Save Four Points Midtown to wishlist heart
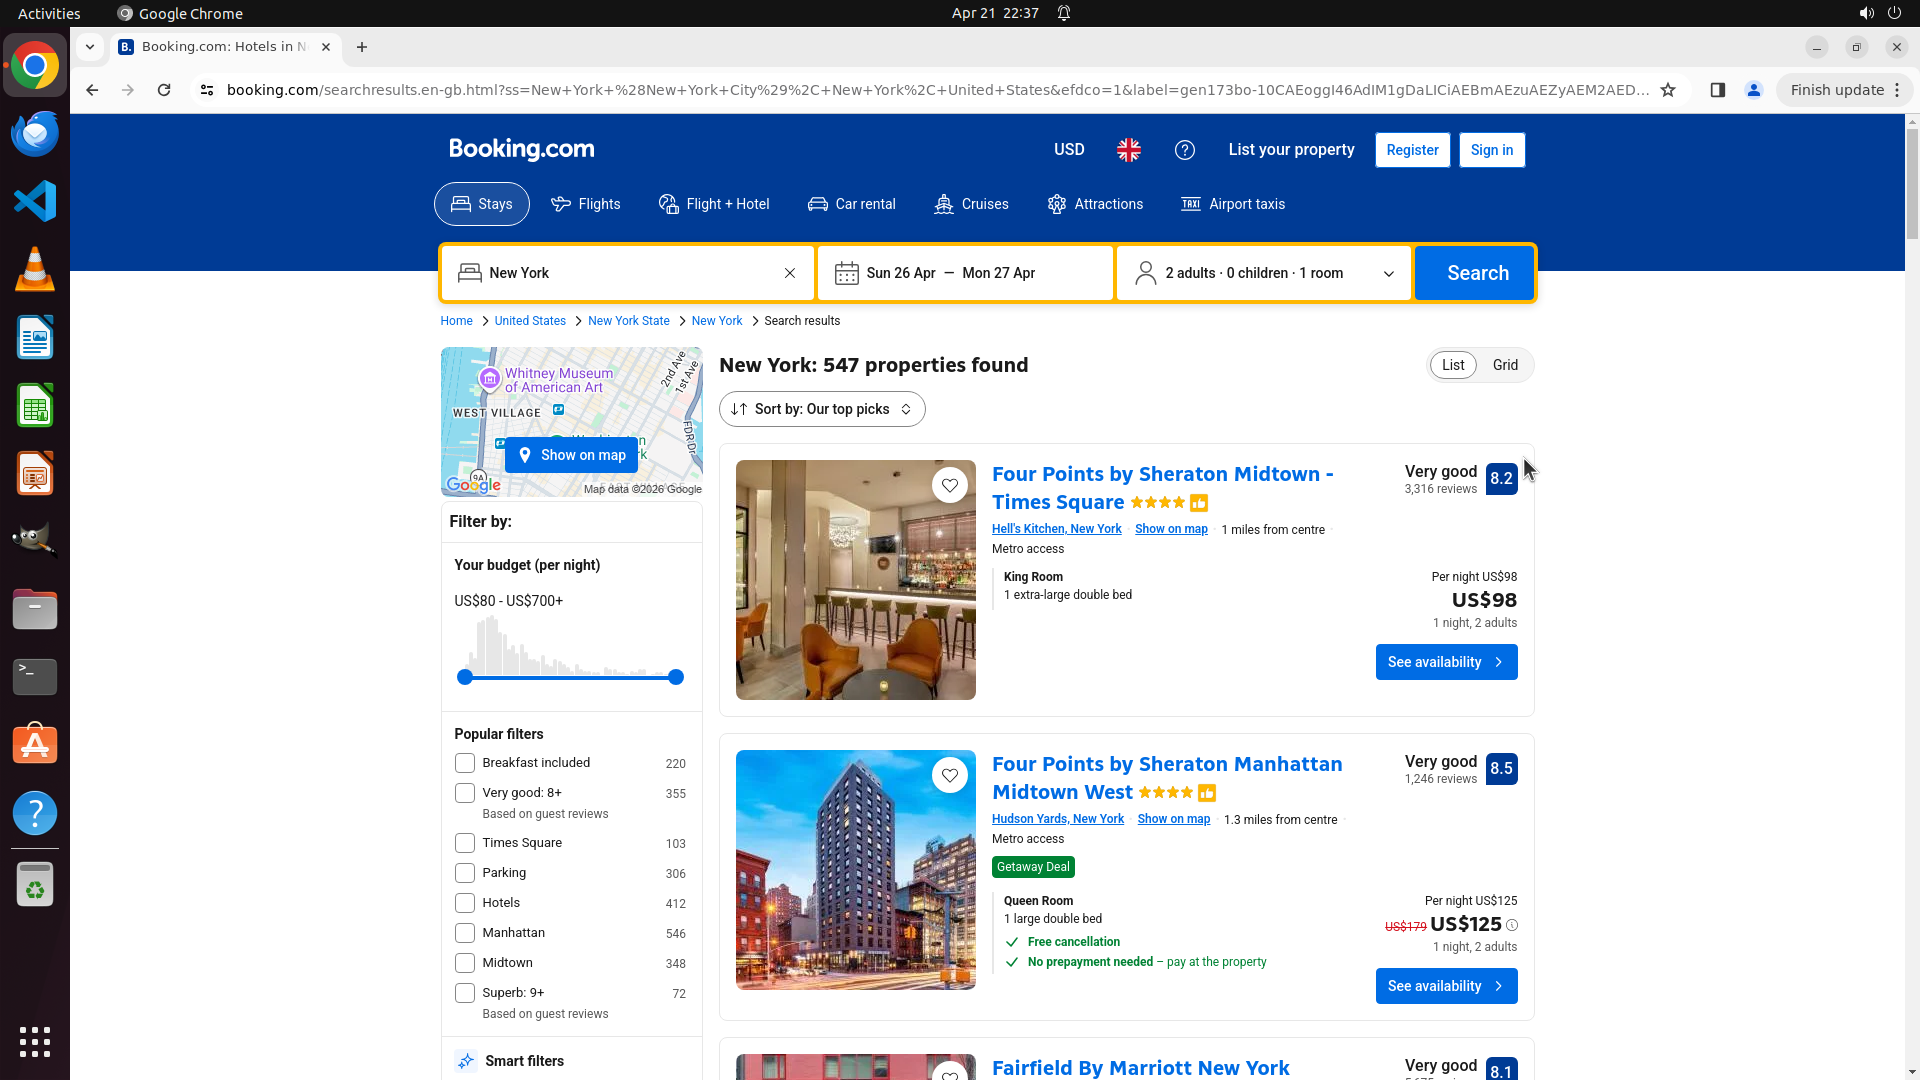The image size is (1920, 1080). point(949,486)
